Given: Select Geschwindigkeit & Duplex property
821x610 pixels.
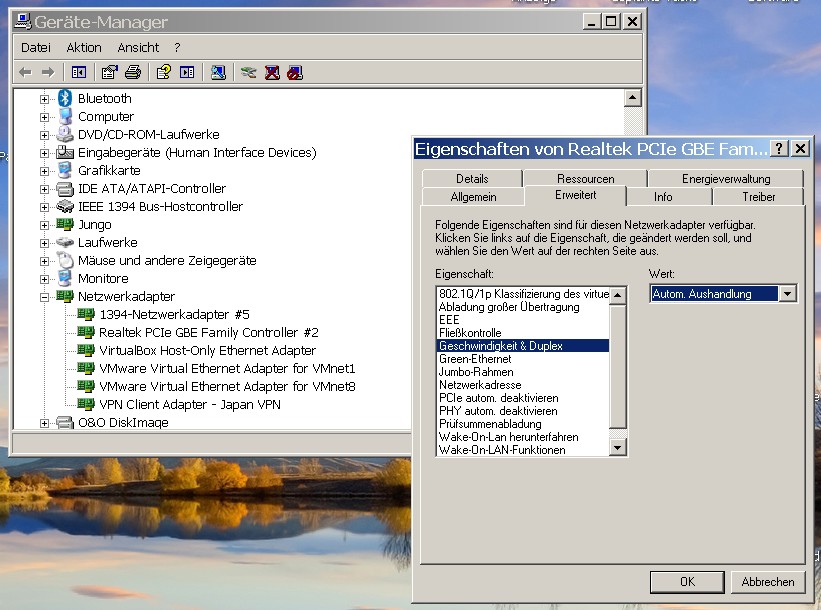Looking at the screenshot, I should click(522, 346).
